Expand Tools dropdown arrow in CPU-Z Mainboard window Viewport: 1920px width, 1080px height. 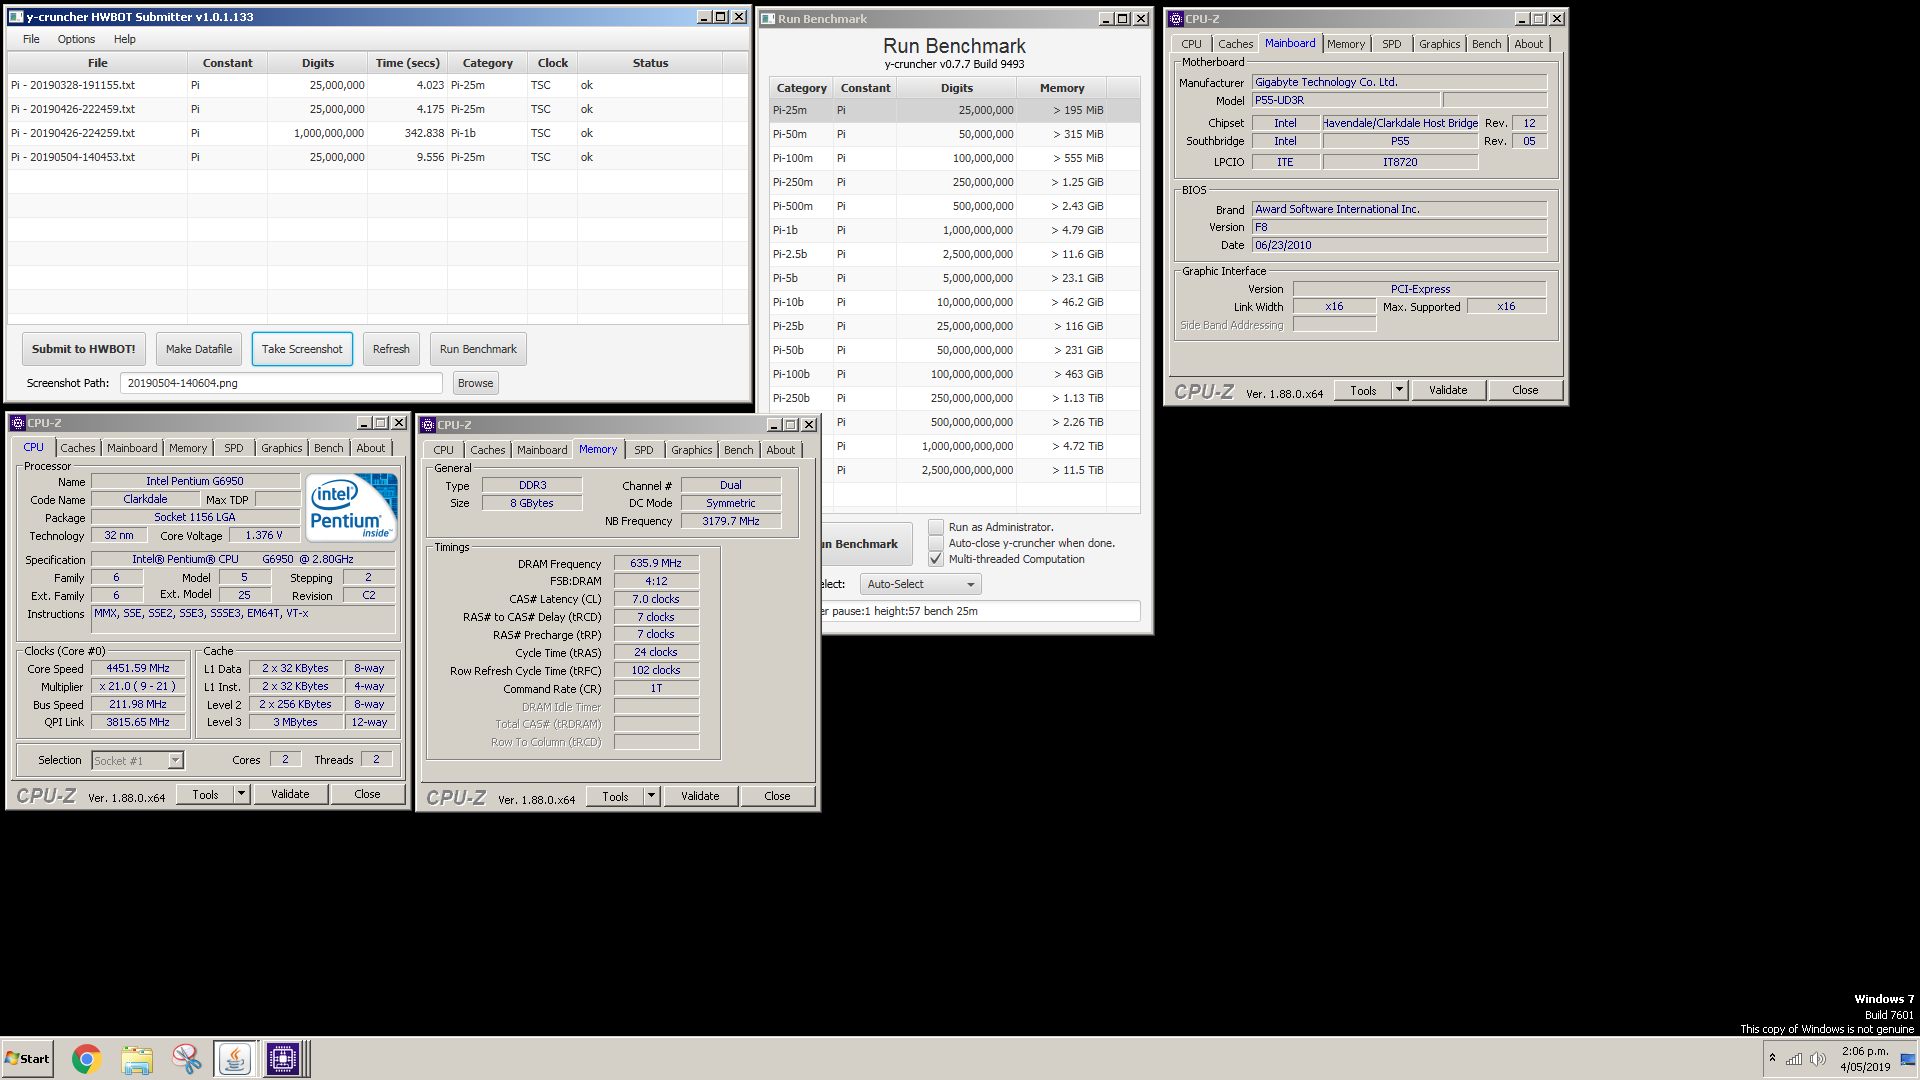[1400, 390]
